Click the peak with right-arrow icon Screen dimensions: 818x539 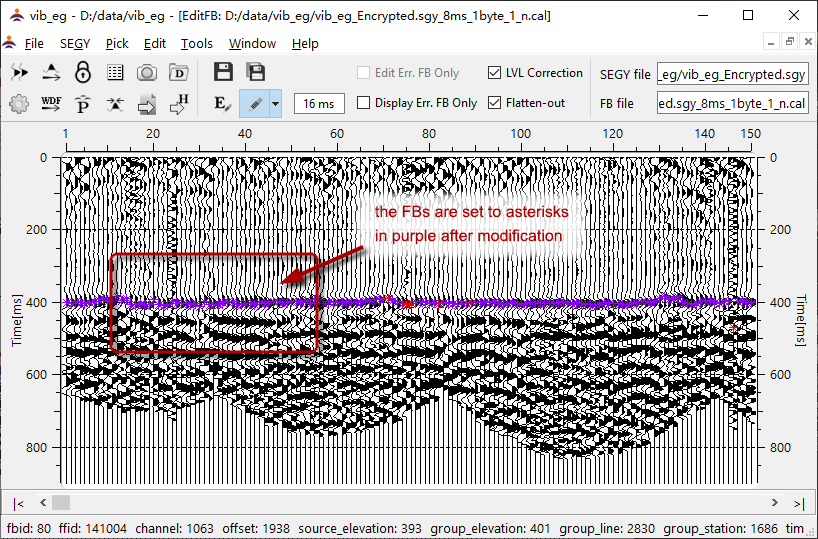click(x=51, y=73)
